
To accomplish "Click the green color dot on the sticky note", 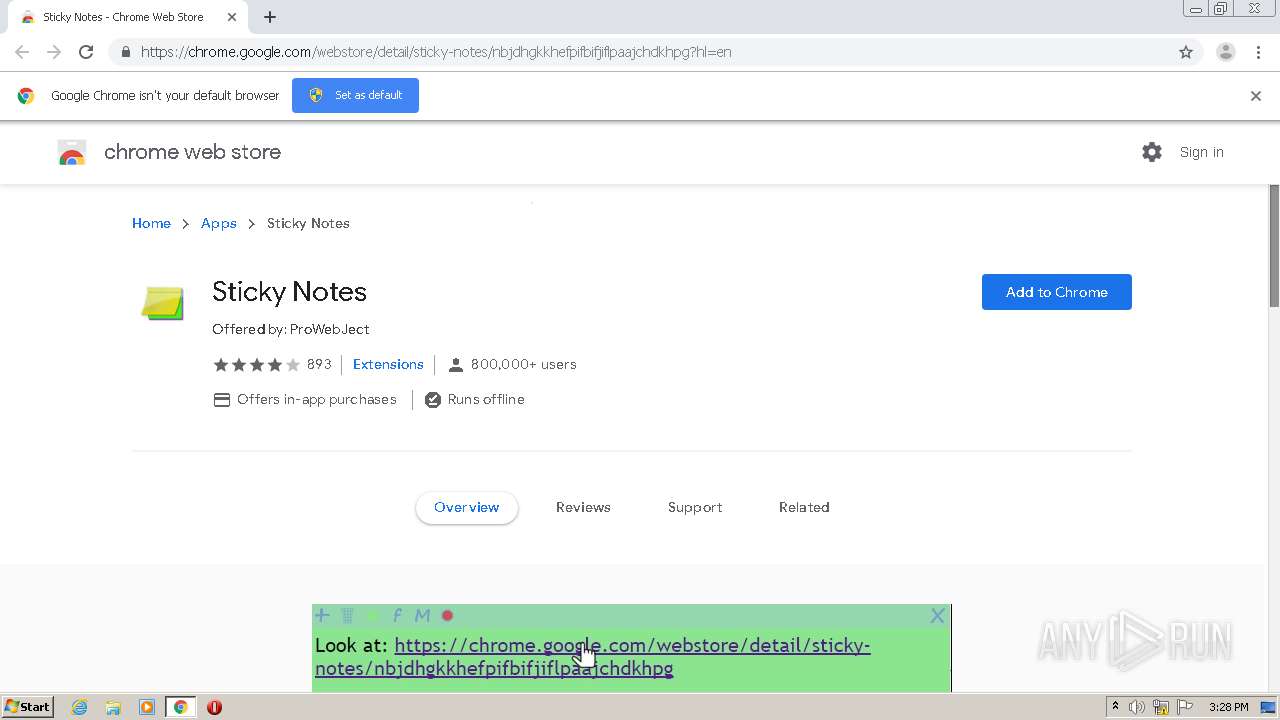I will click(x=372, y=615).
